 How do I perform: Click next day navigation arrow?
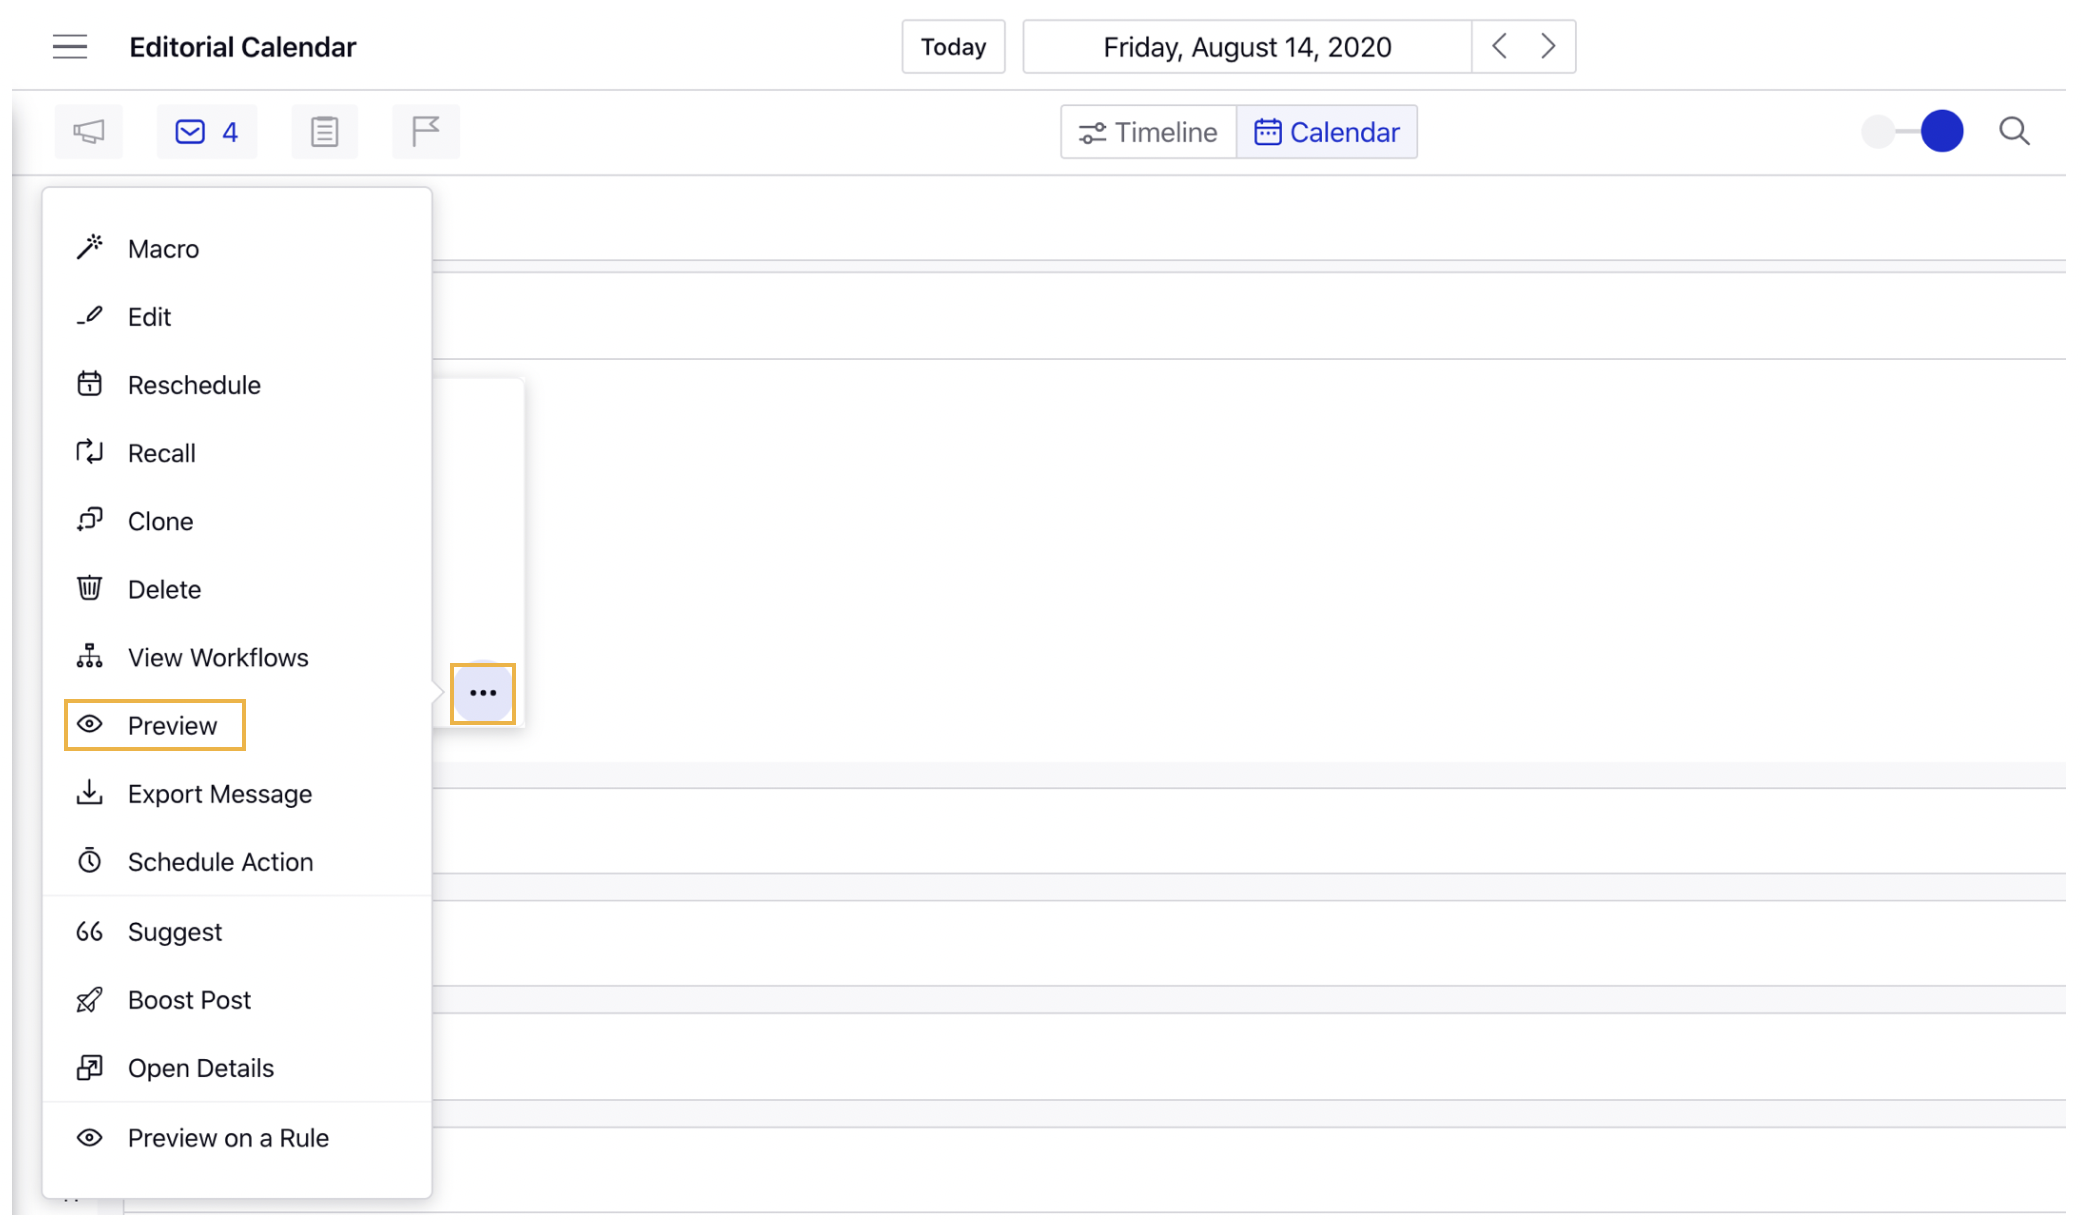coord(1550,47)
